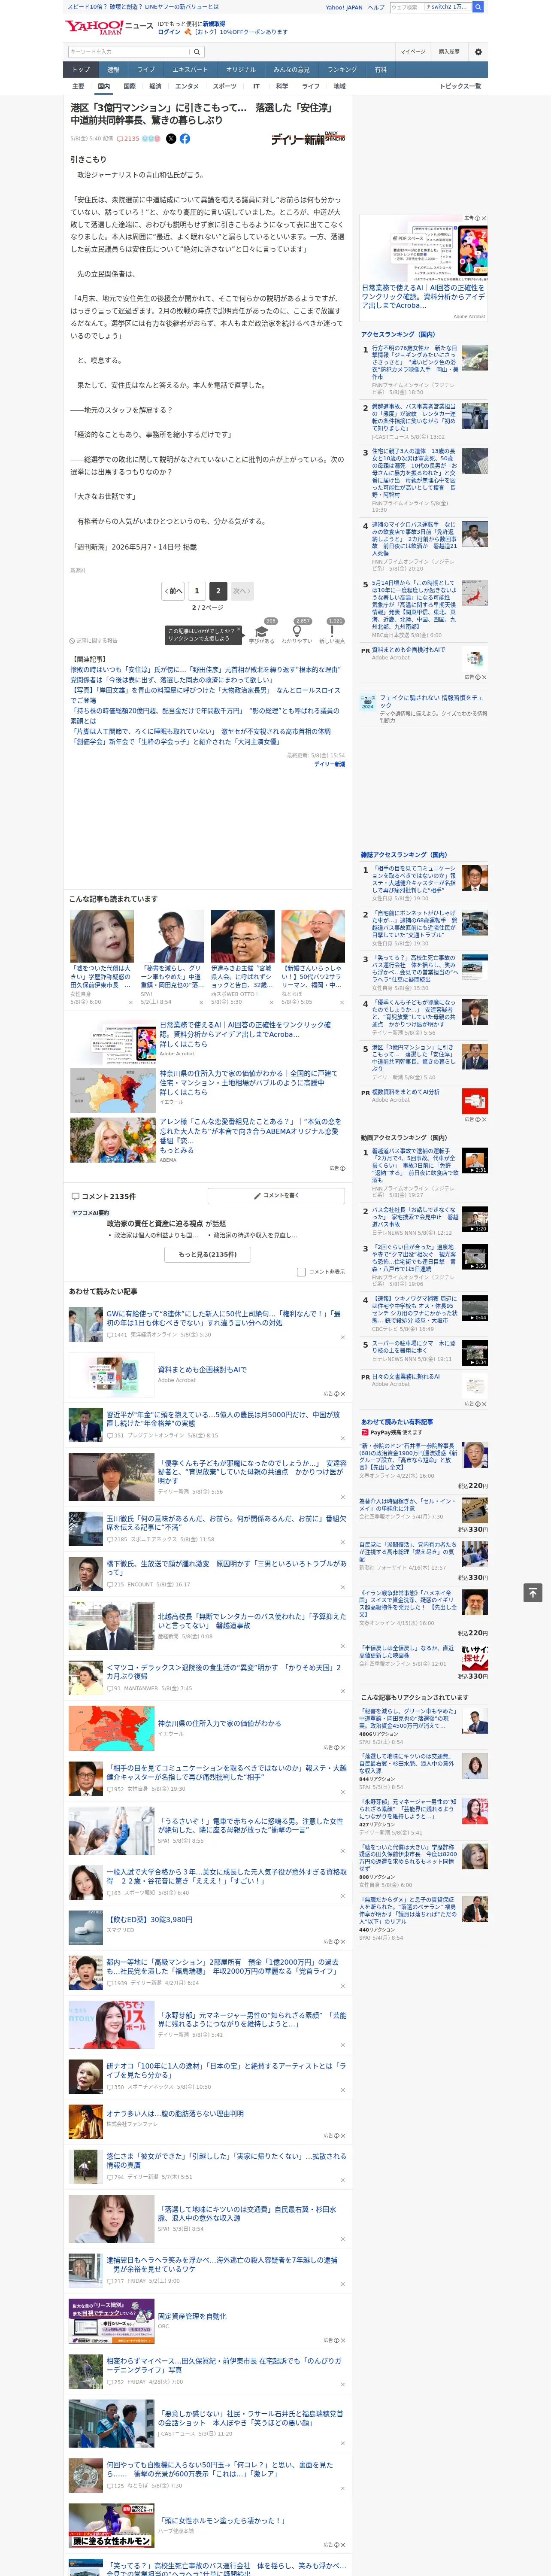Toggle the コメント非表示 checkbox

[x=301, y=1272]
